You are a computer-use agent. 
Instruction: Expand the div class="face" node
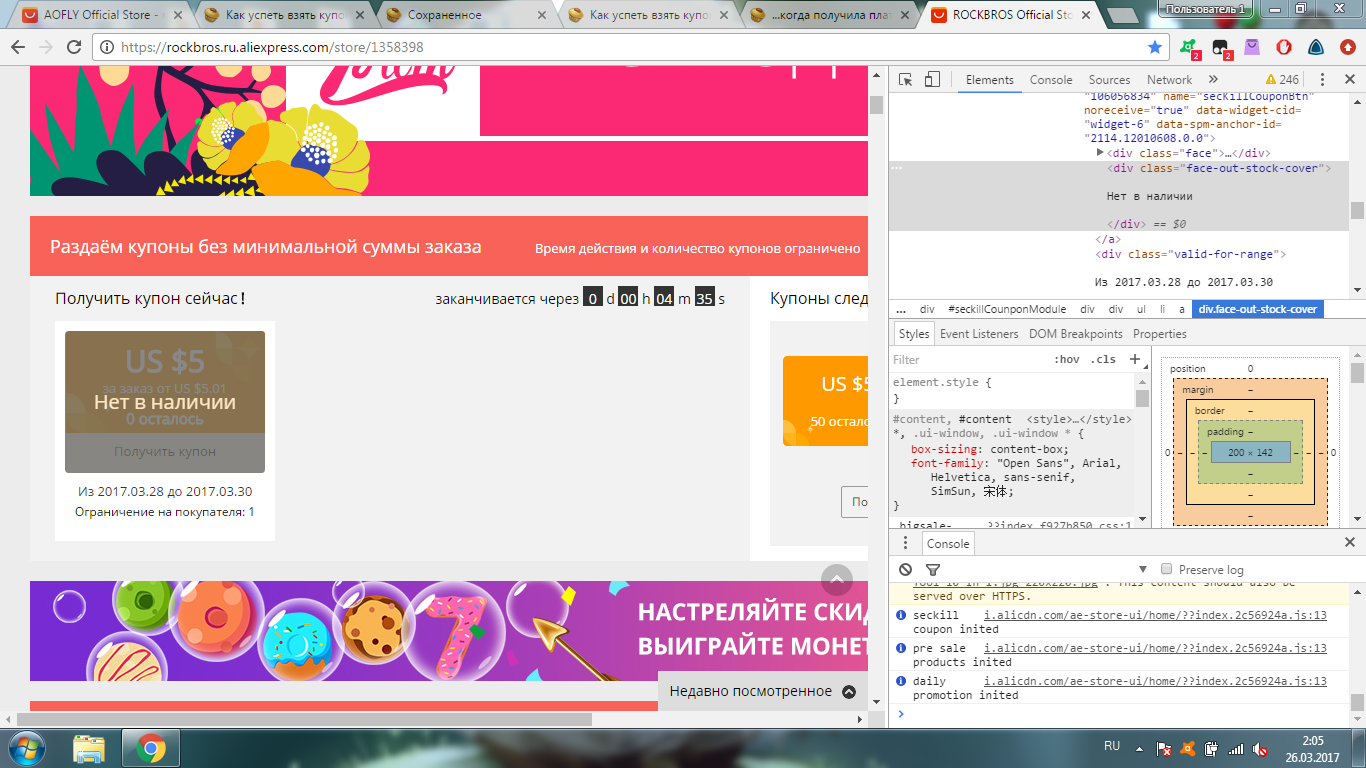pyautogui.click(x=1100, y=153)
